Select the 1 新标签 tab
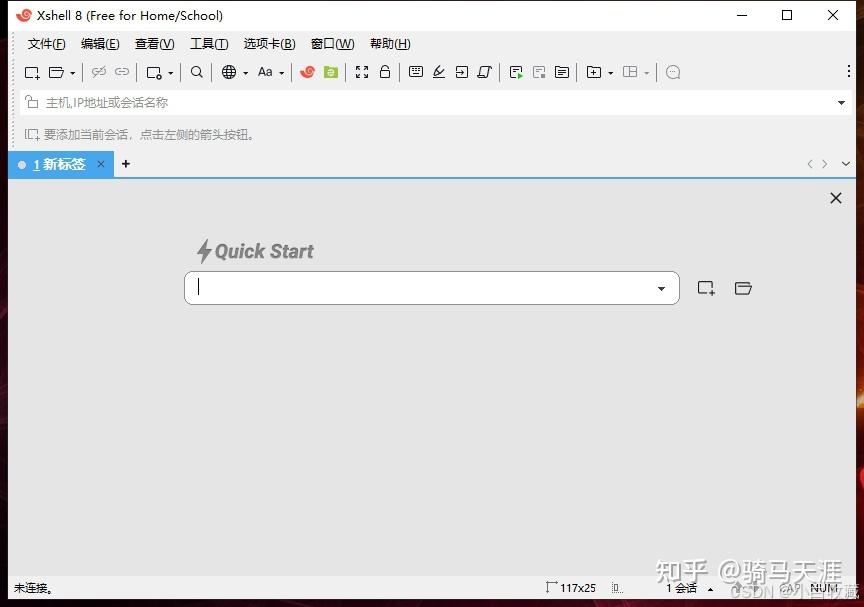 coord(60,164)
